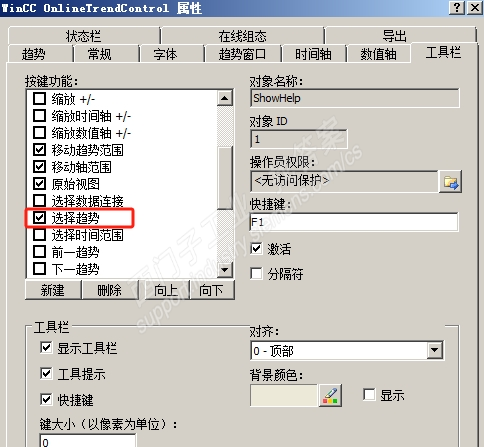The image size is (484, 447).
Task: Click the background color swatch
Action: click(284, 396)
